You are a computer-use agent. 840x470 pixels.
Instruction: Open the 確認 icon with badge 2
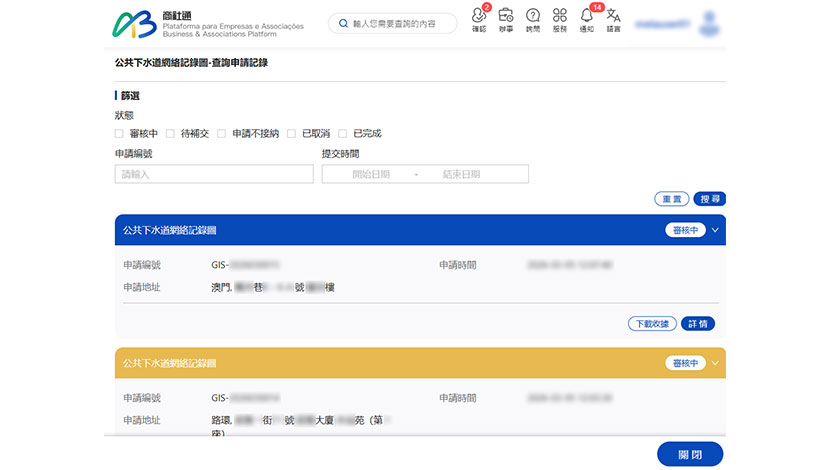tap(478, 17)
